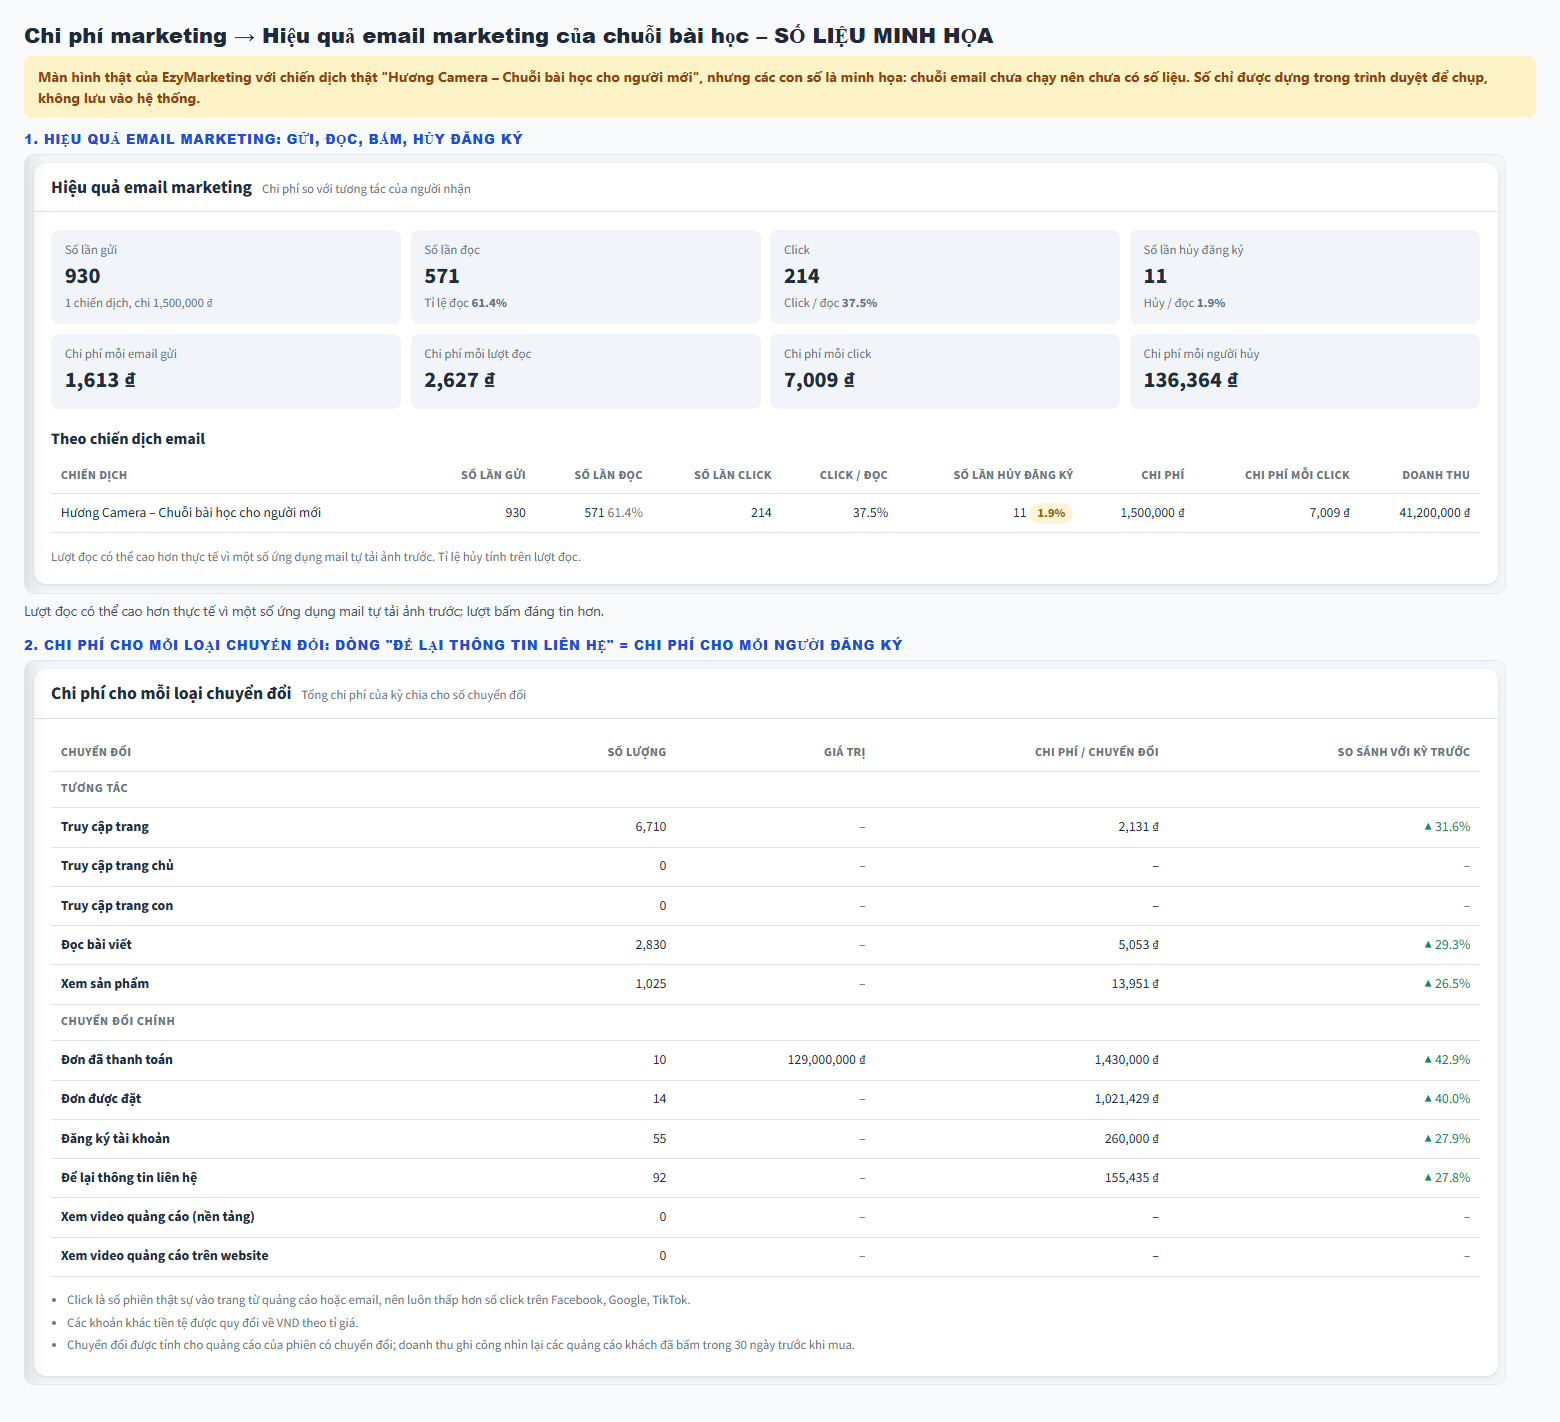The image size is (1560, 1422).
Task: Click the 1,500,000 ₫ cost cell in campaign table
Action: coord(1152,513)
